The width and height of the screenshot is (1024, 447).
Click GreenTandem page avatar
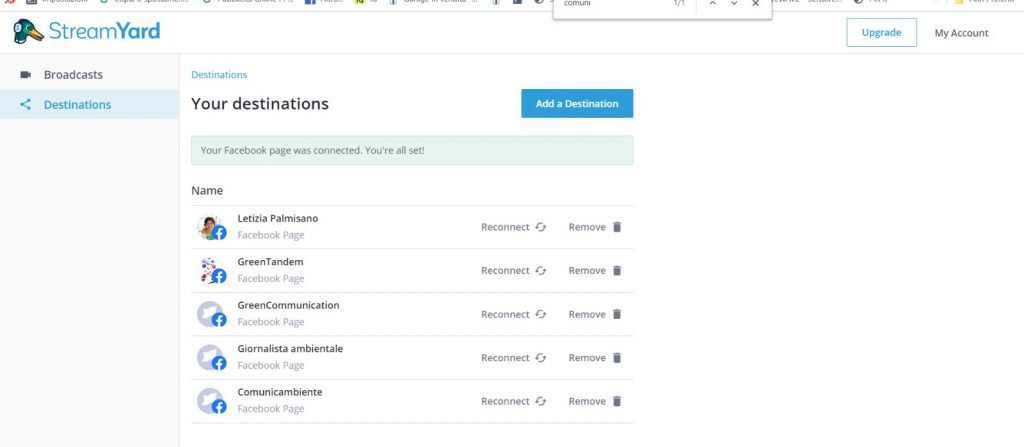click(x=211, y=271)
